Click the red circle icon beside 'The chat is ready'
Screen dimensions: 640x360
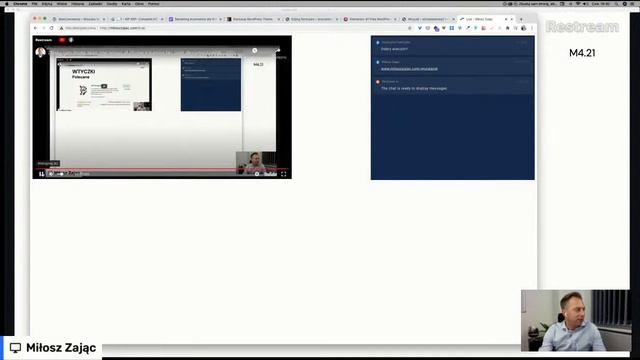coord(378,82)
